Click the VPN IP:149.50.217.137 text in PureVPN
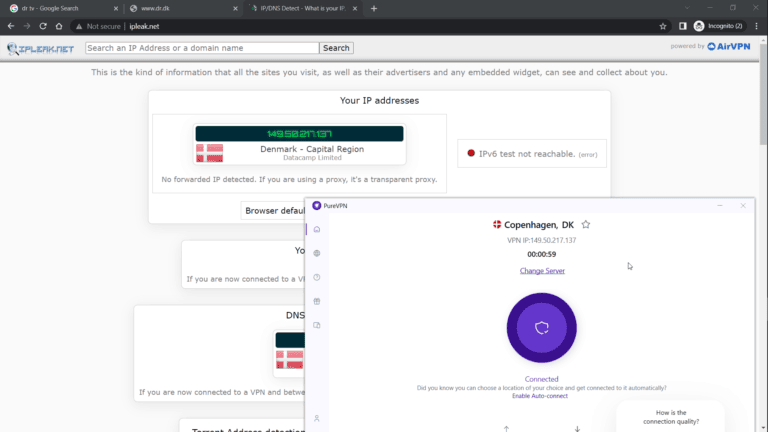The width and height of the screenshot is (768, 432). tap(541, 240)
